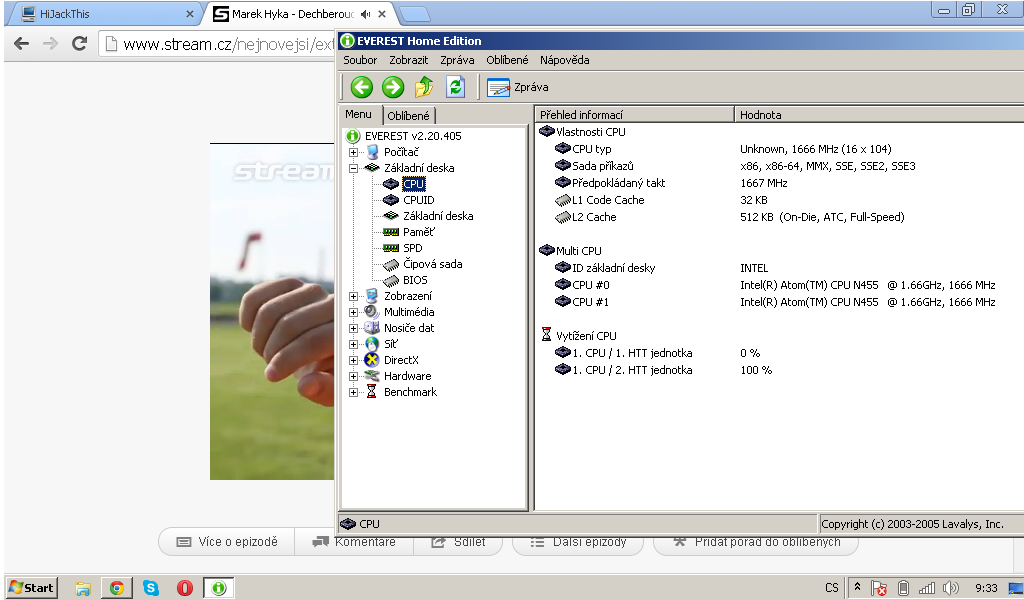Click the volume speaker icon in system tray

(950, 588)
